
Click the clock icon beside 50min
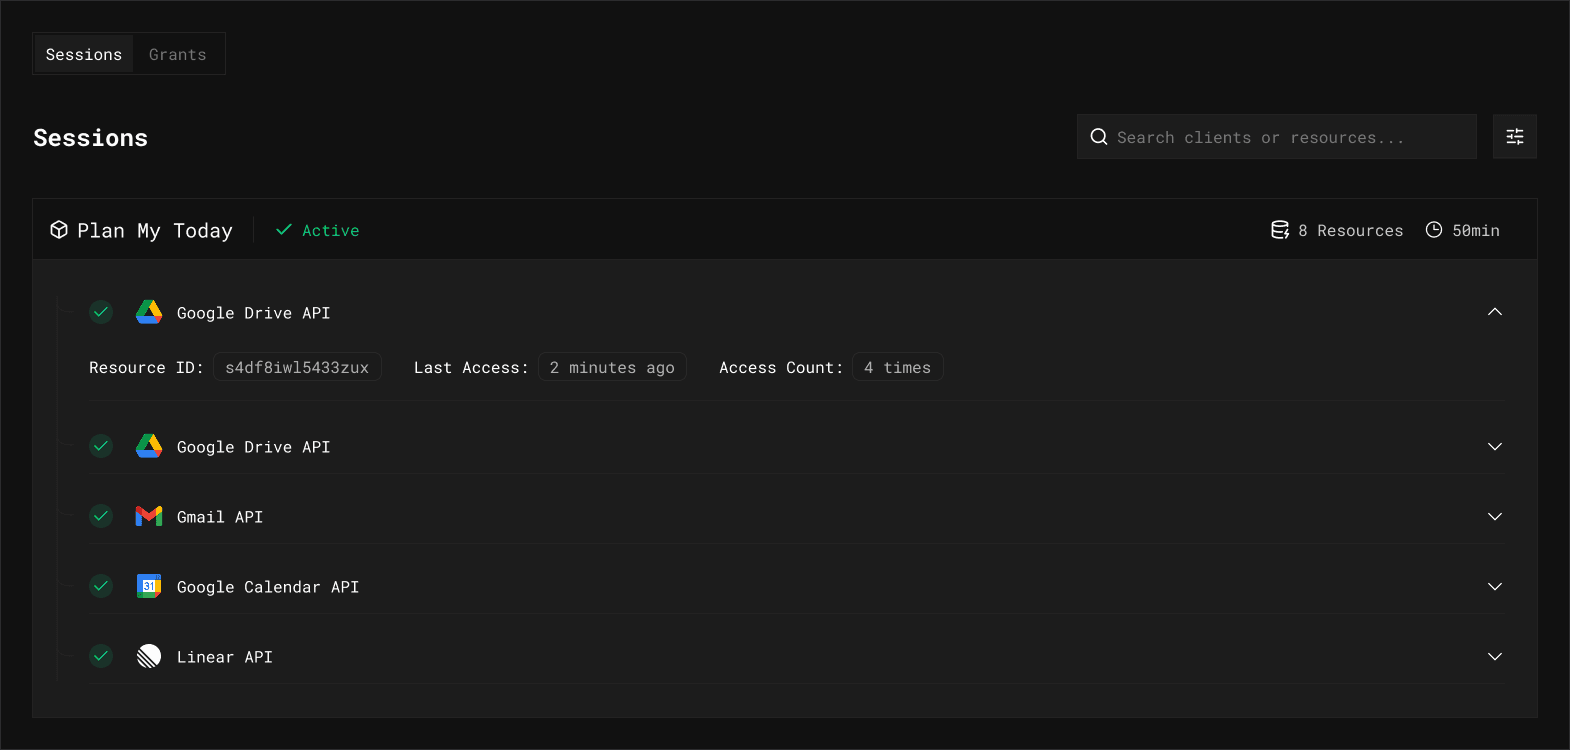[x=1433, y=230]
